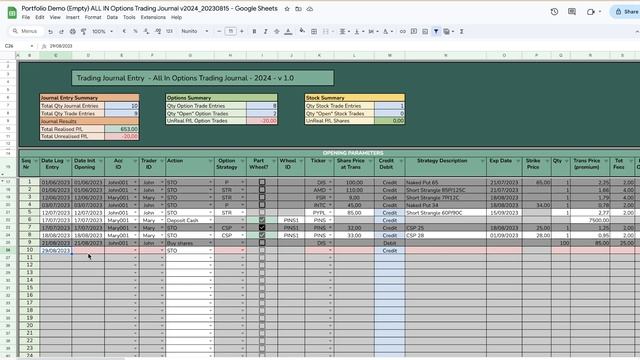This screenshot has width=640, height=360.
Task: Click the increase font size plus button
Action: (242, 31)
